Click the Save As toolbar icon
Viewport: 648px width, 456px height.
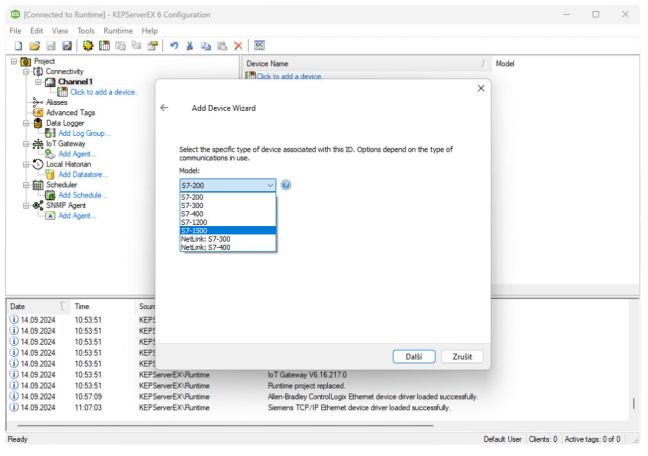point(67,46)
